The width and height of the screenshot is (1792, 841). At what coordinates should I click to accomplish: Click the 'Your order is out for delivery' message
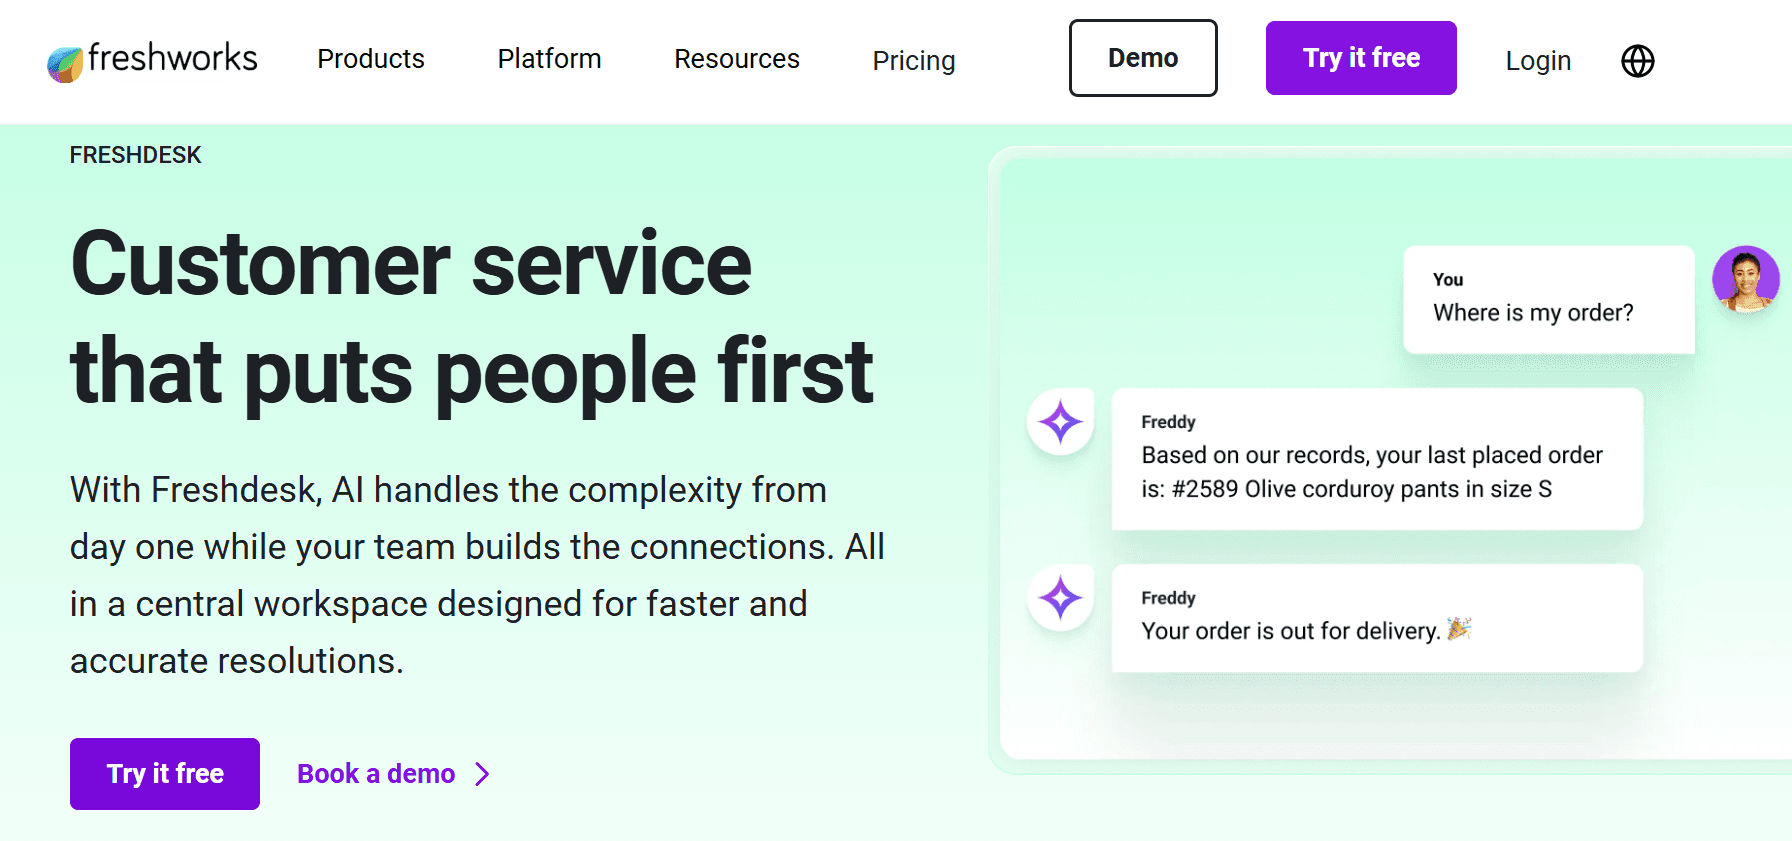[1377, 618]
